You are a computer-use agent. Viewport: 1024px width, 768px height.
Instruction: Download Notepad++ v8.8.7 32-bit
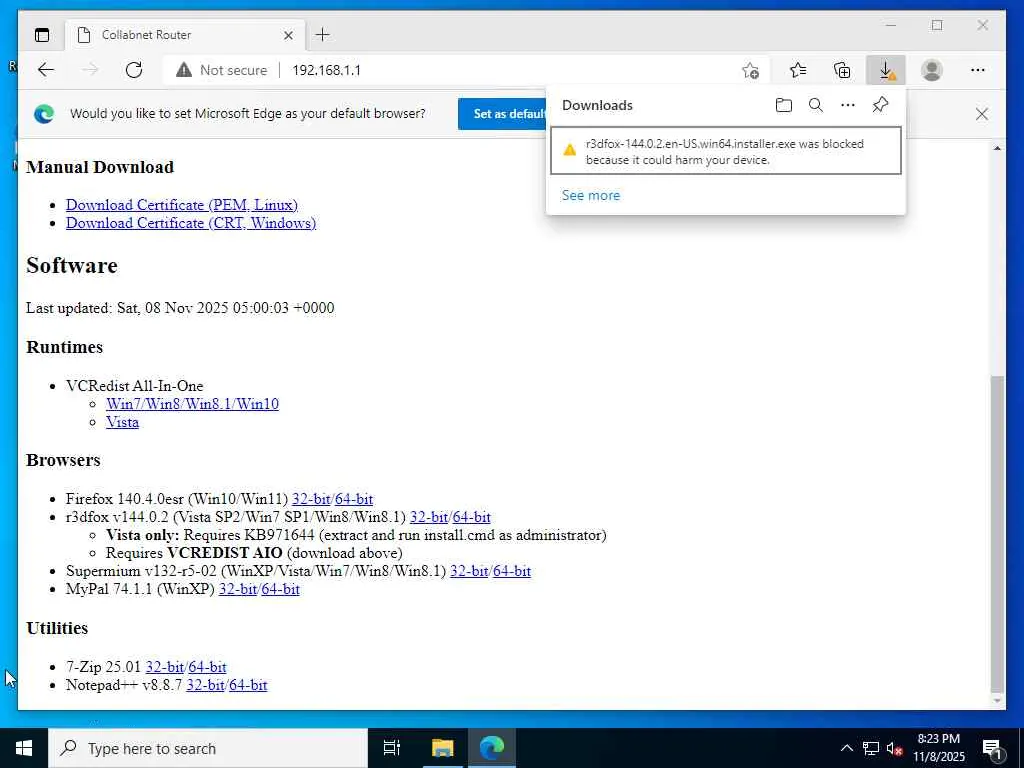coord(206,685)
